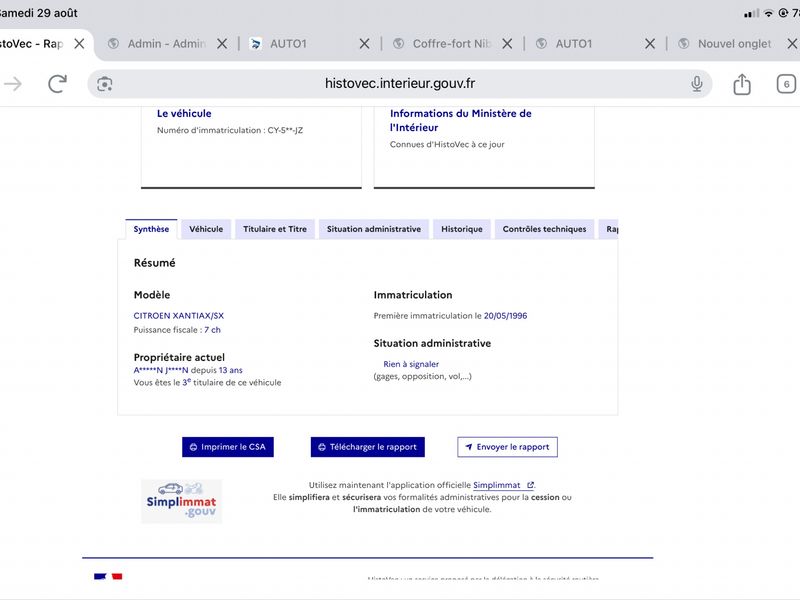Follow the Simplimmat link
Viewport: 800px width, 600px height.
click(x=503, y=485)
